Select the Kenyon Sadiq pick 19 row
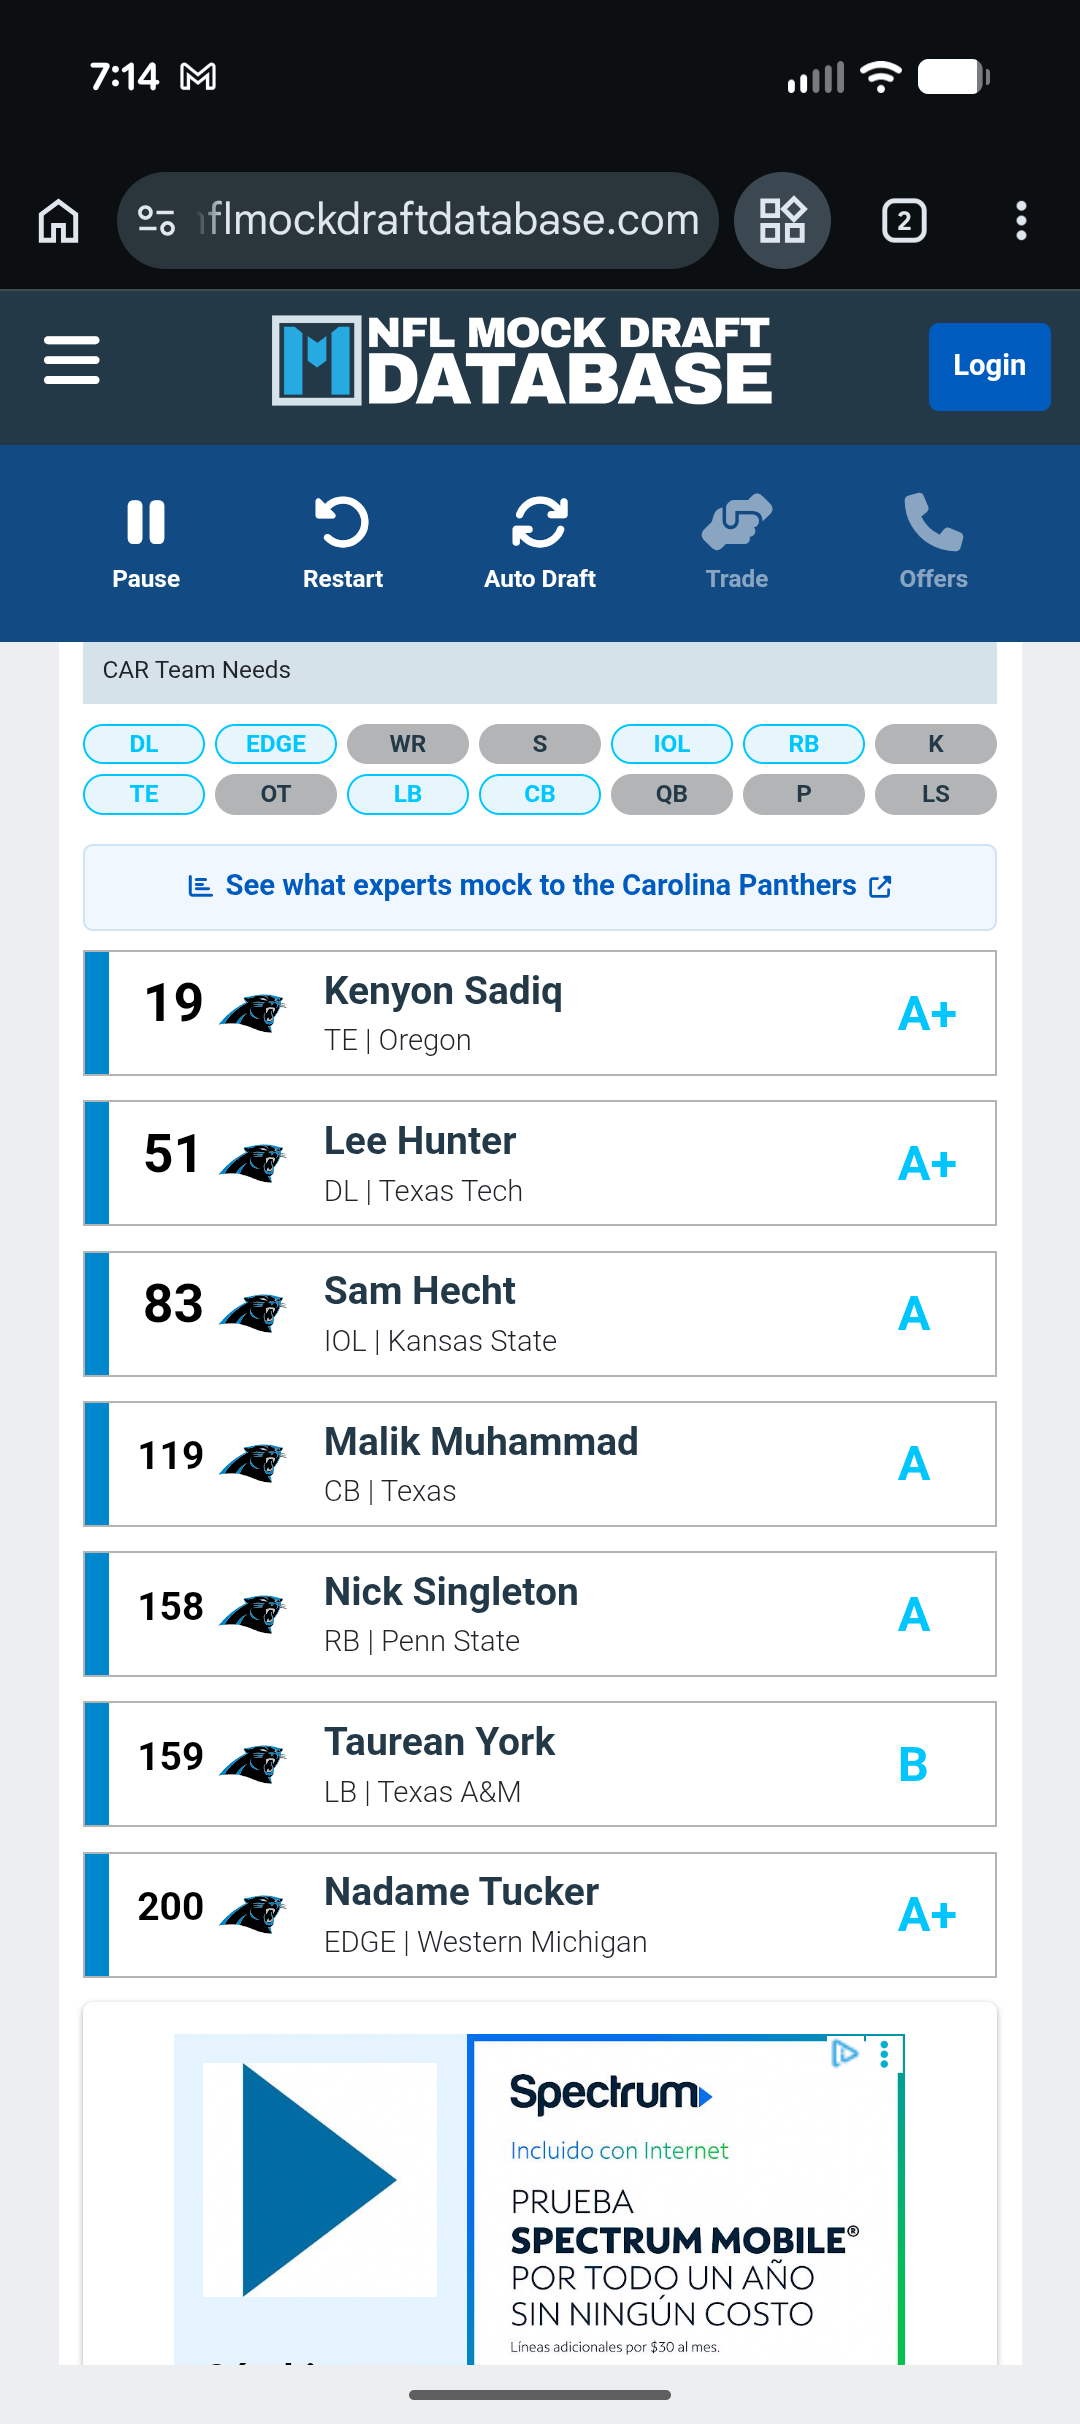Image resolution: width=1080 pixels, height=2424 pixels. click(x=540, y=1013)
